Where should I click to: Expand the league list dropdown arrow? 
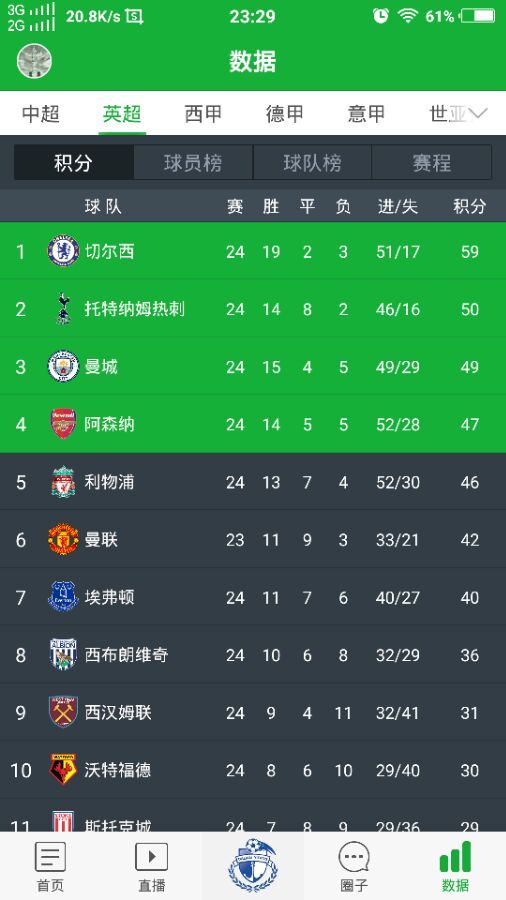[478, 113]
